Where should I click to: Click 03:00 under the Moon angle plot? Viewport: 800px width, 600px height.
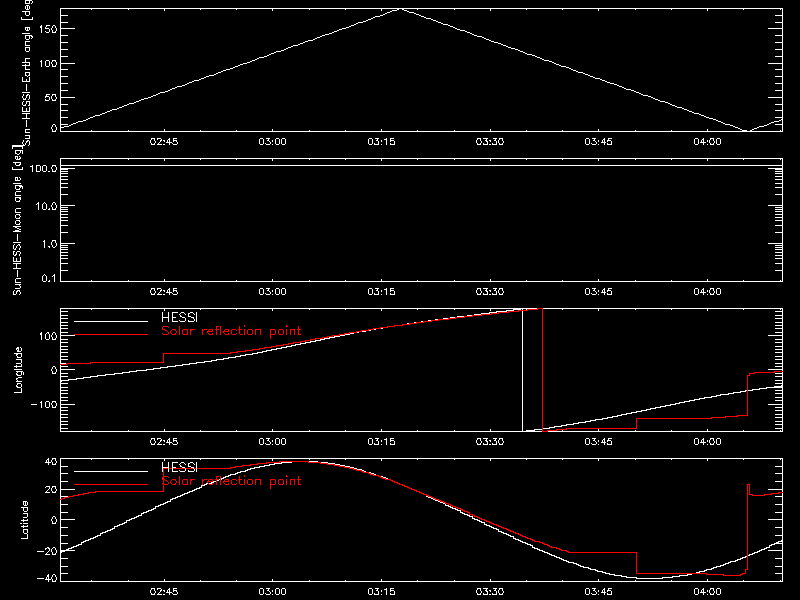tap(272, 292)
